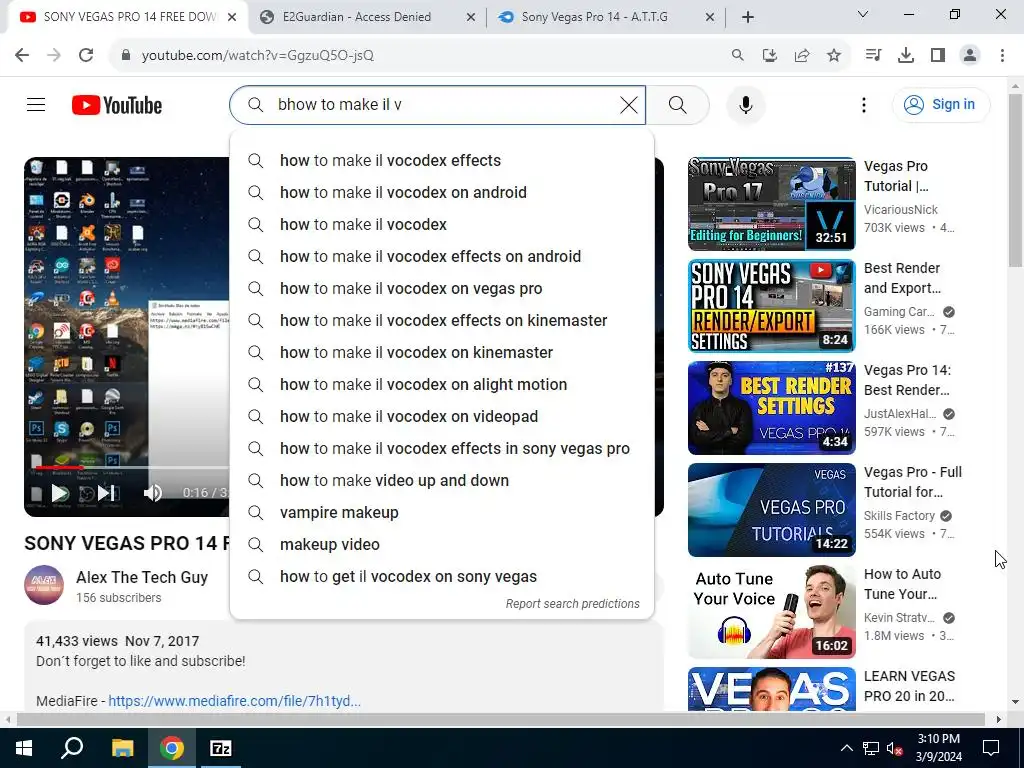Open YouTube settings three-dot menu
Viewport: 1024px width, 768px height.
pos(863,104)
